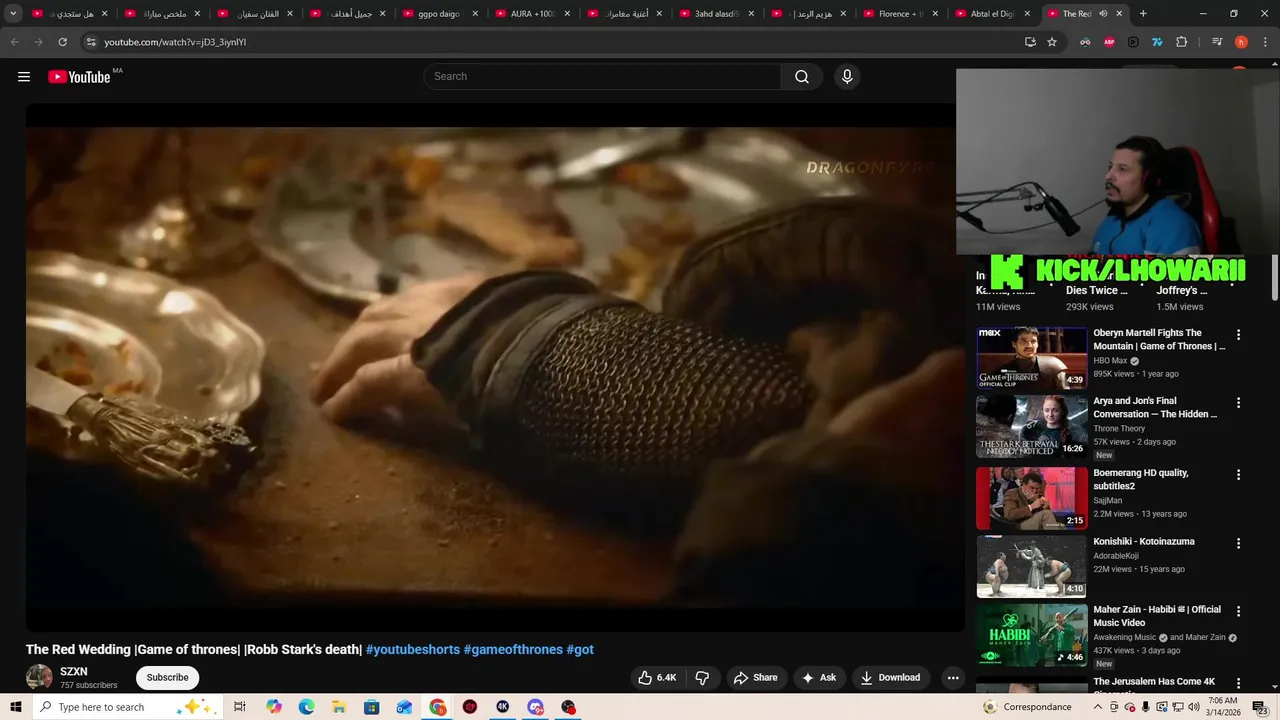Click the magnifier search button
Viewport: 1280px width, 720px height.
click(x=802, y=77)
